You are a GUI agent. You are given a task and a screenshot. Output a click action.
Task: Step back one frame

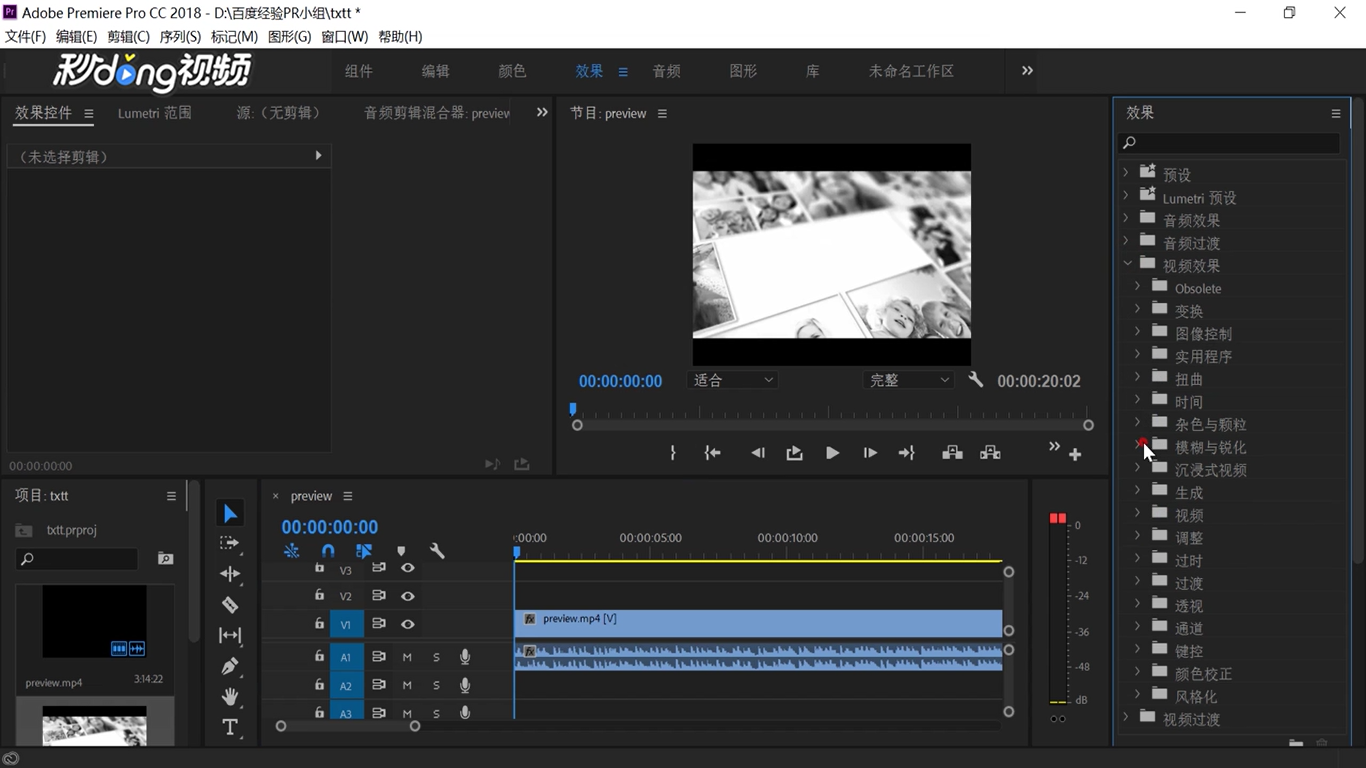coord(757,453)
